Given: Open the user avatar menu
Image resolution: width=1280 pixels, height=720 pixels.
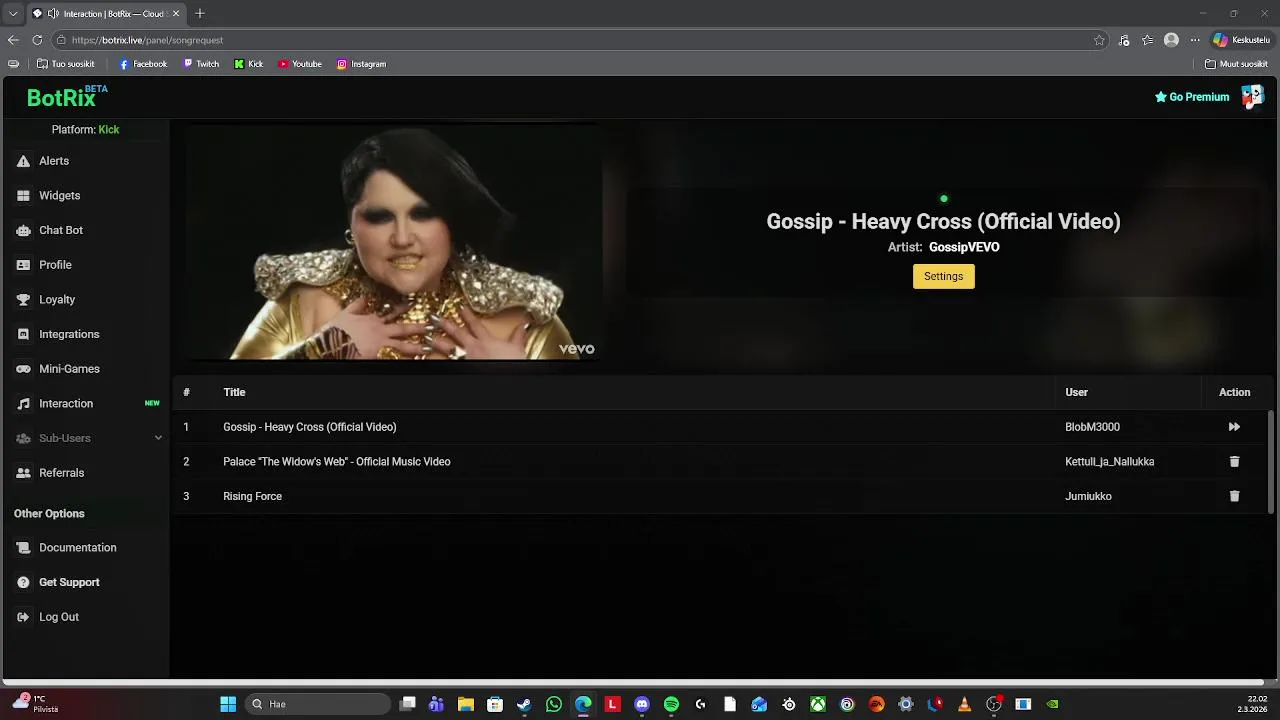Looking at the screenshot, I should tap(1252, 97).
